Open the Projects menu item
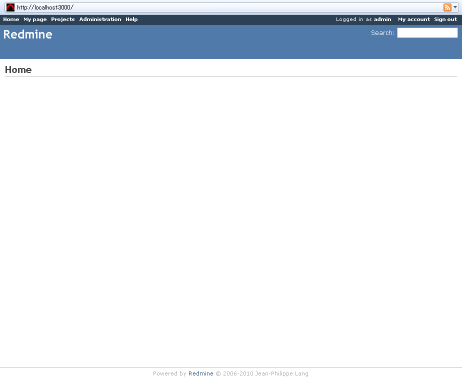462x379 pixels. click(63, 19)
